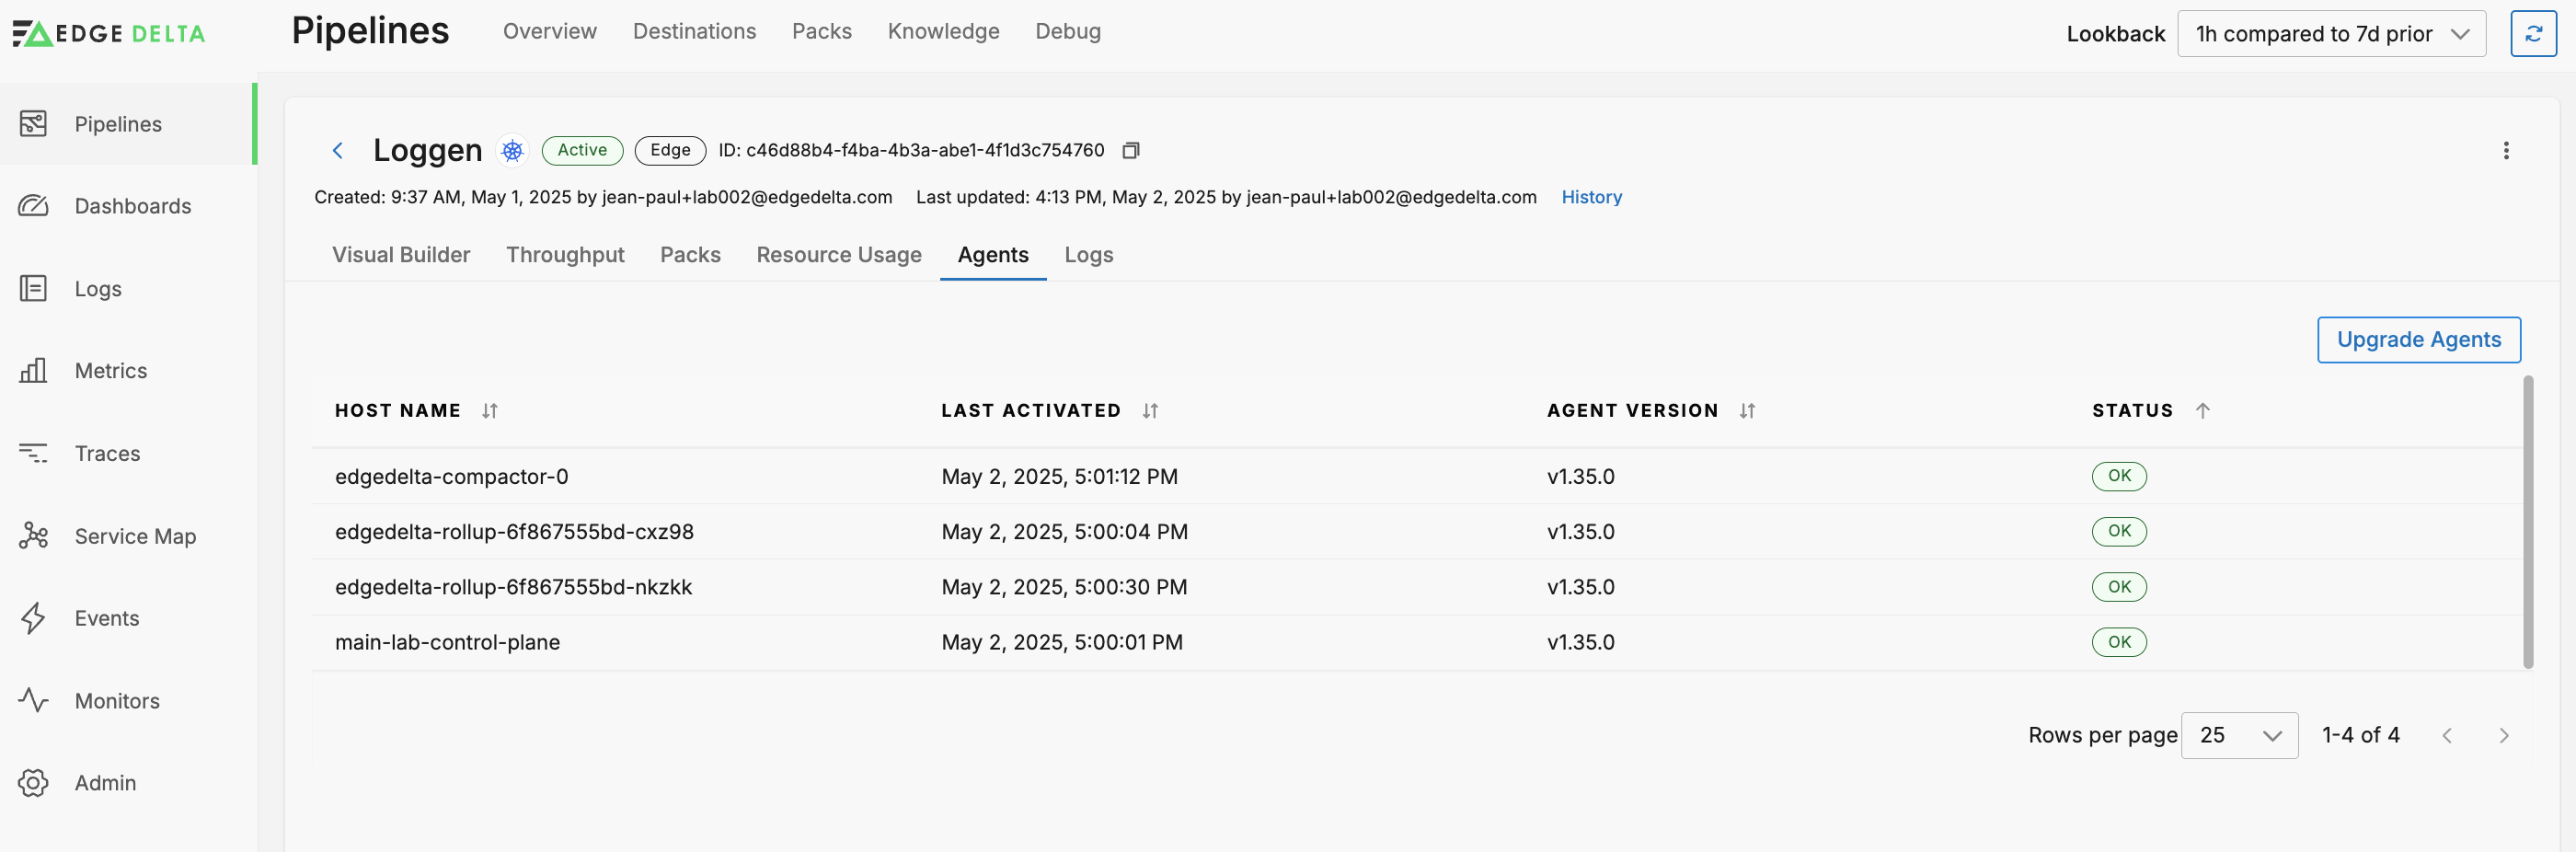The height and width of the screenshot is (852, 2576).
Task: Click the Kubernetes helm icon next to Loggen
Action: 513,151
